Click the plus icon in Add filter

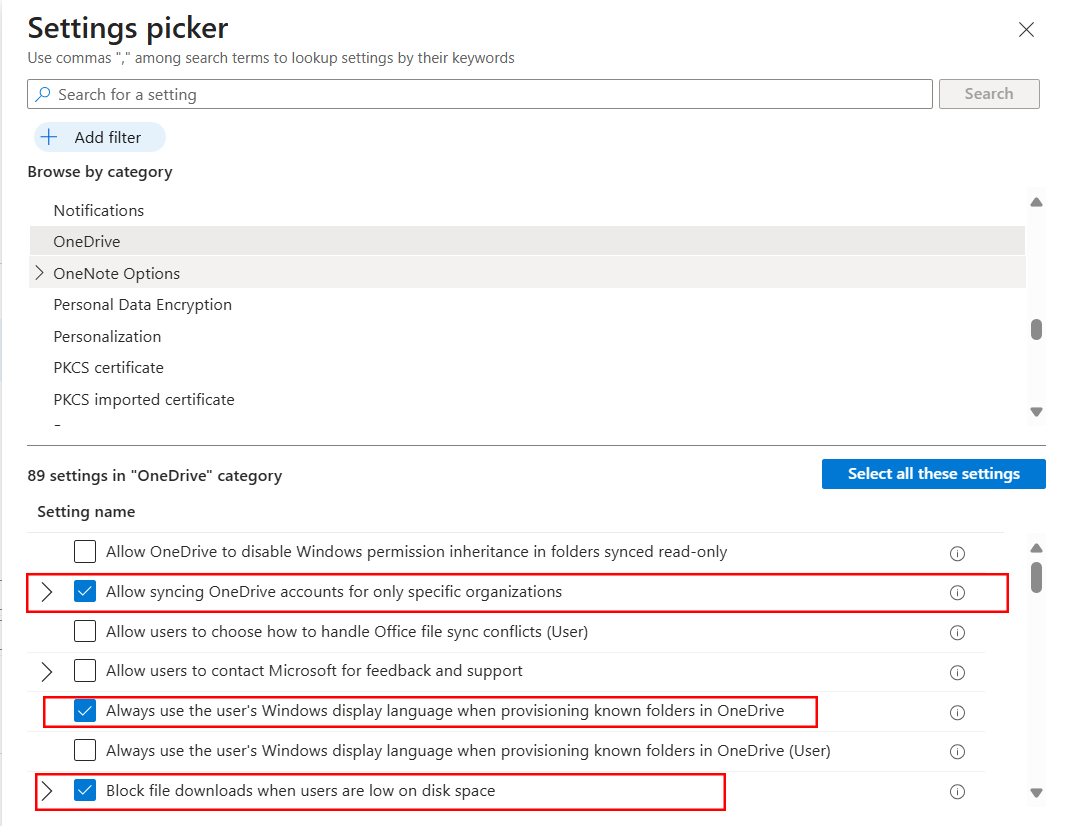coord(49,137)
